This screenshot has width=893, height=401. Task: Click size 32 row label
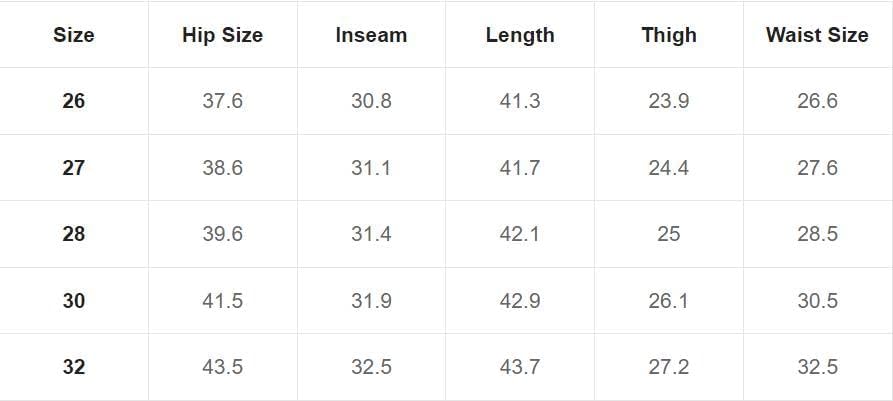click(73, 367)
